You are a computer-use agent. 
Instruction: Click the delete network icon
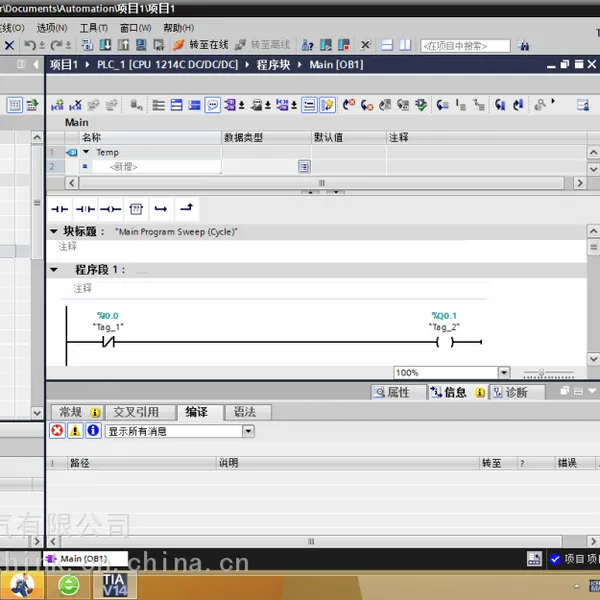point(75,105)
